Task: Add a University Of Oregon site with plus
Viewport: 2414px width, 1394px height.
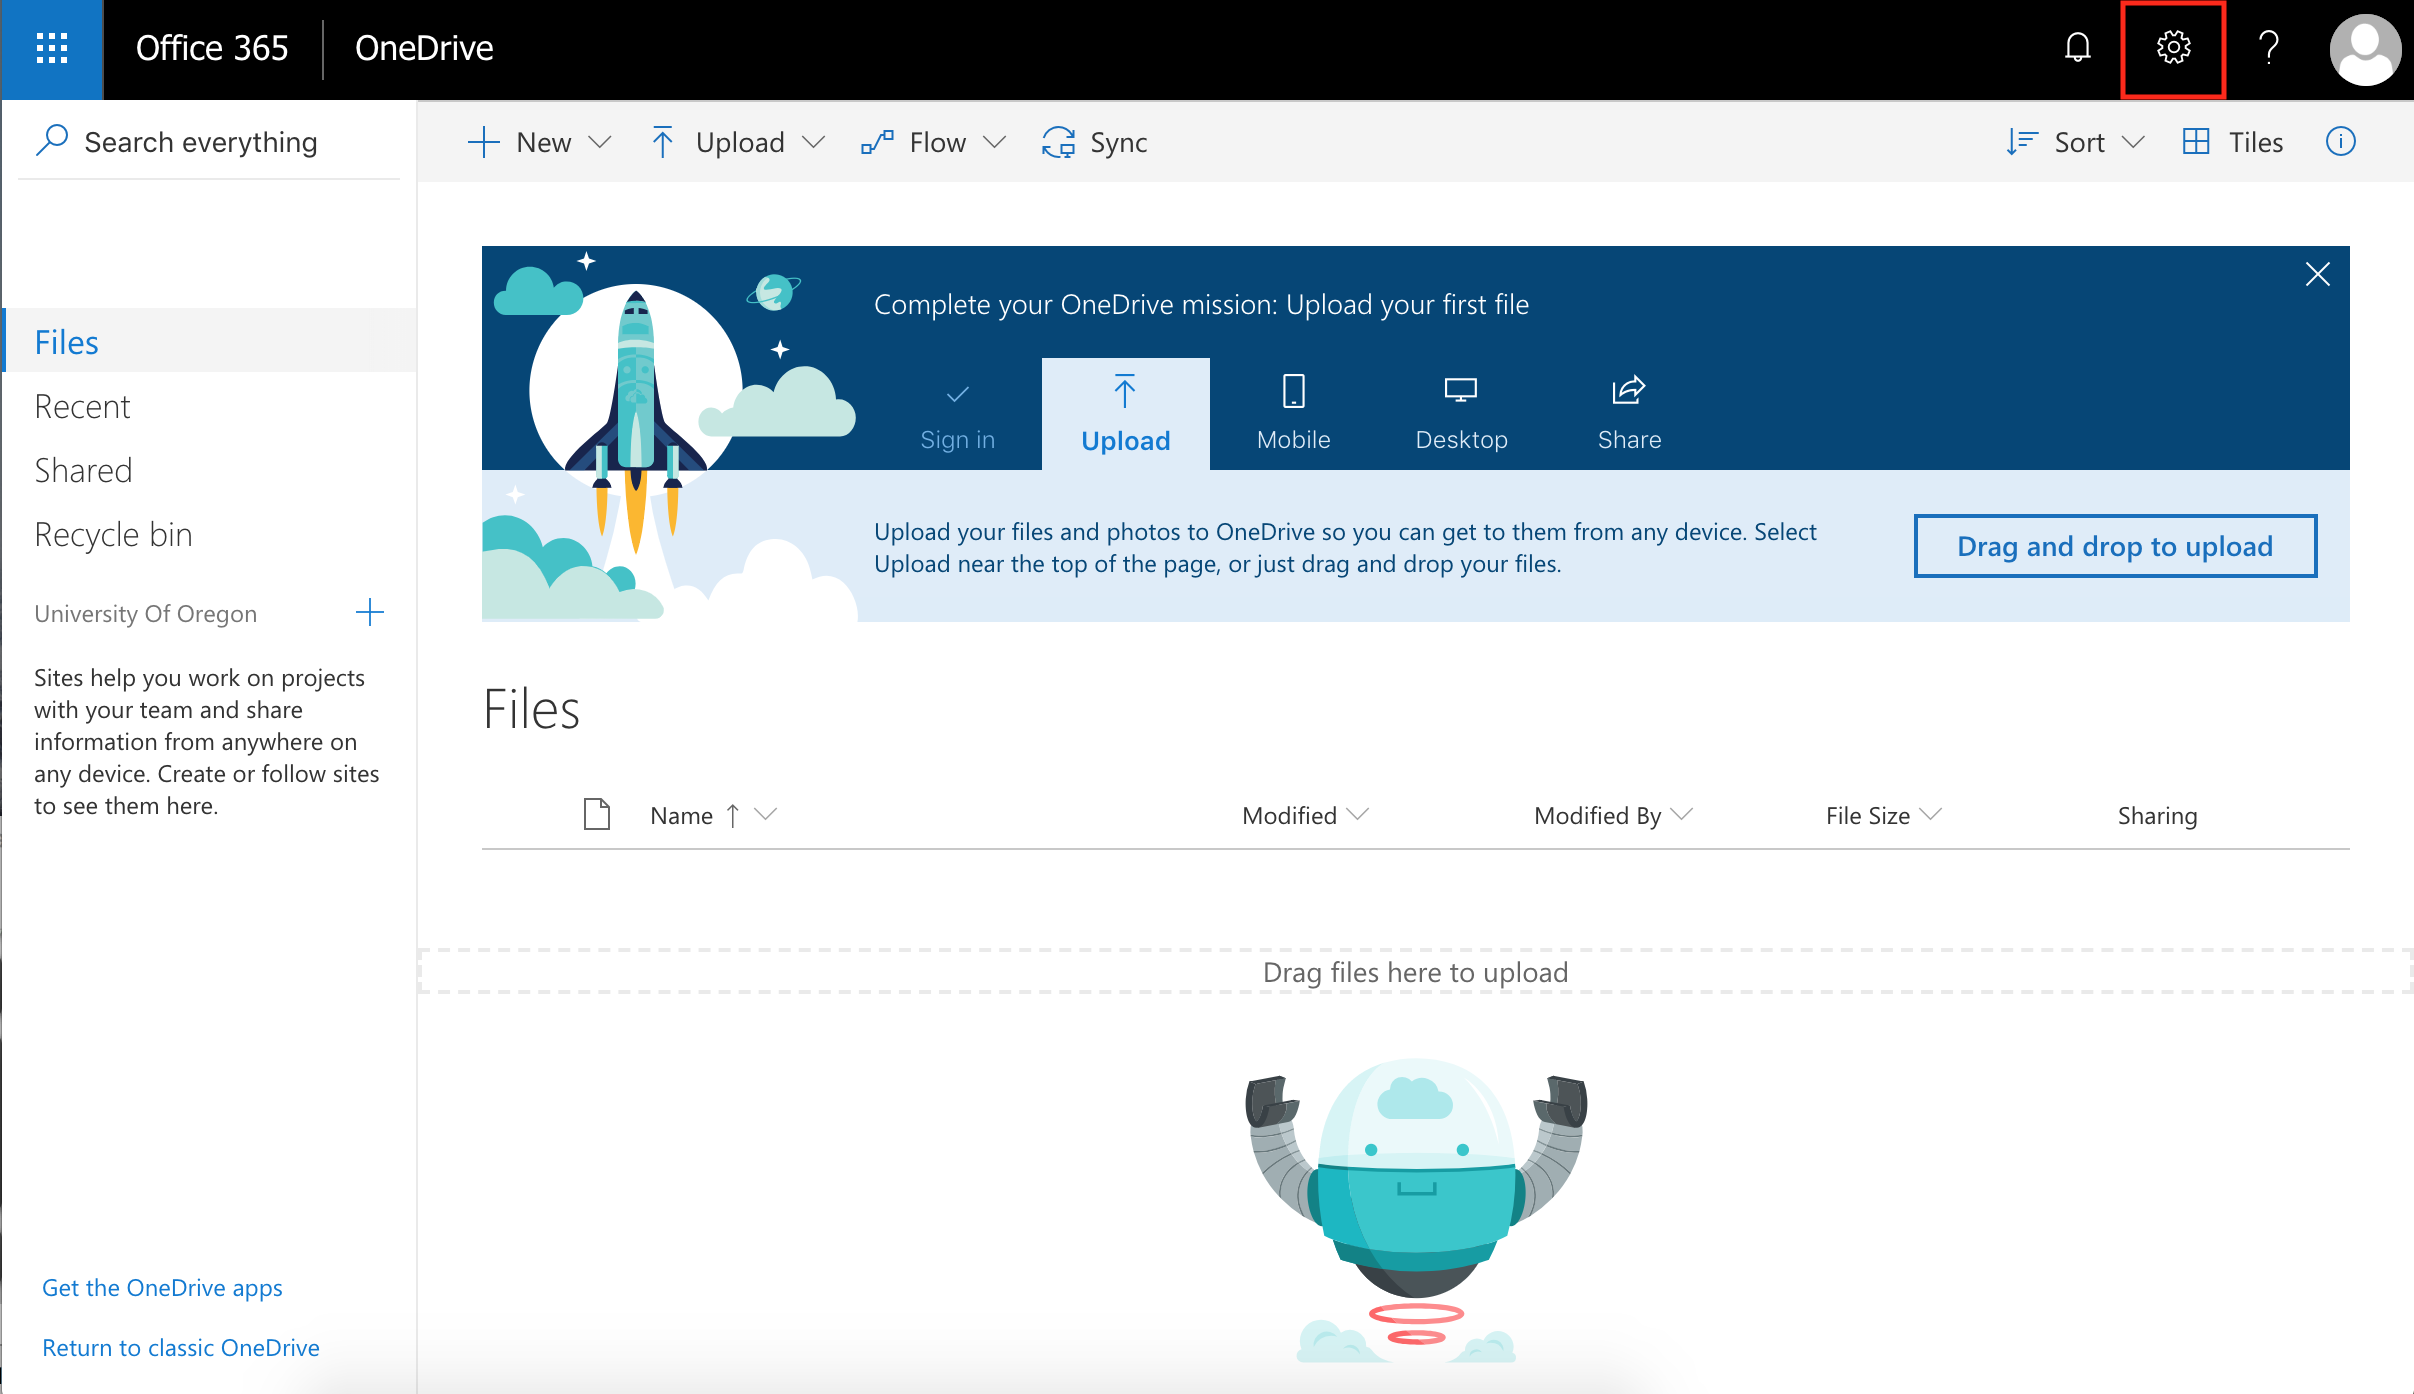Action: point(370,612)
